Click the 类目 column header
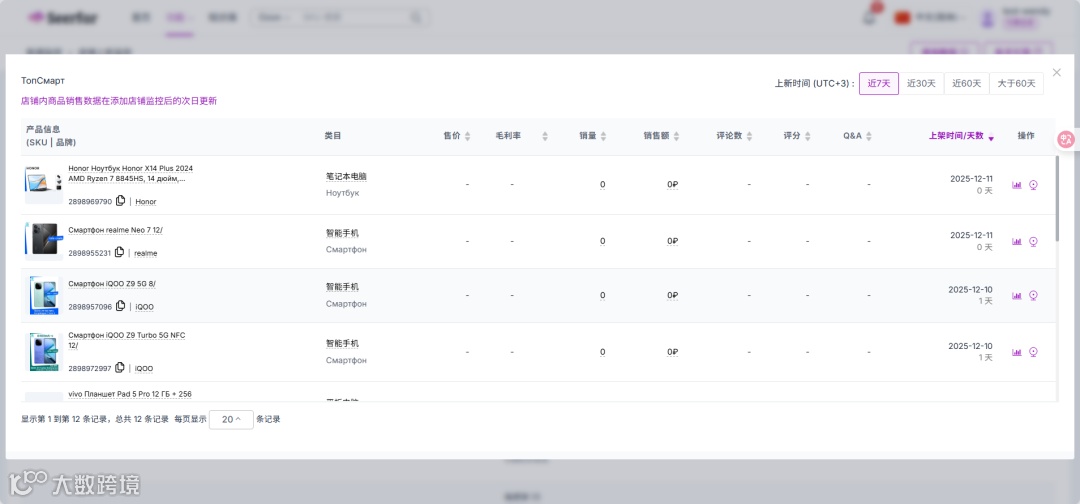1080x504 pixels. [x=333, y=136]
